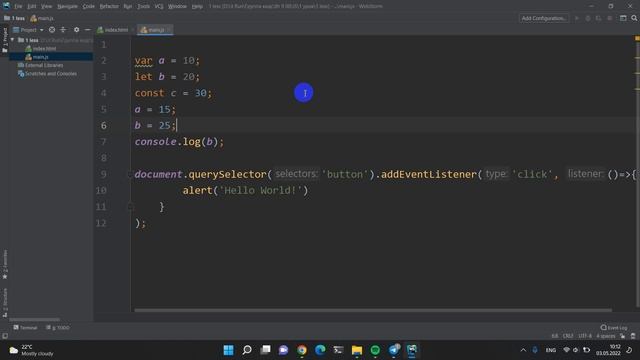Open Windows Start menu
Viewport: 640px width, 360px height.
[229, 350]
